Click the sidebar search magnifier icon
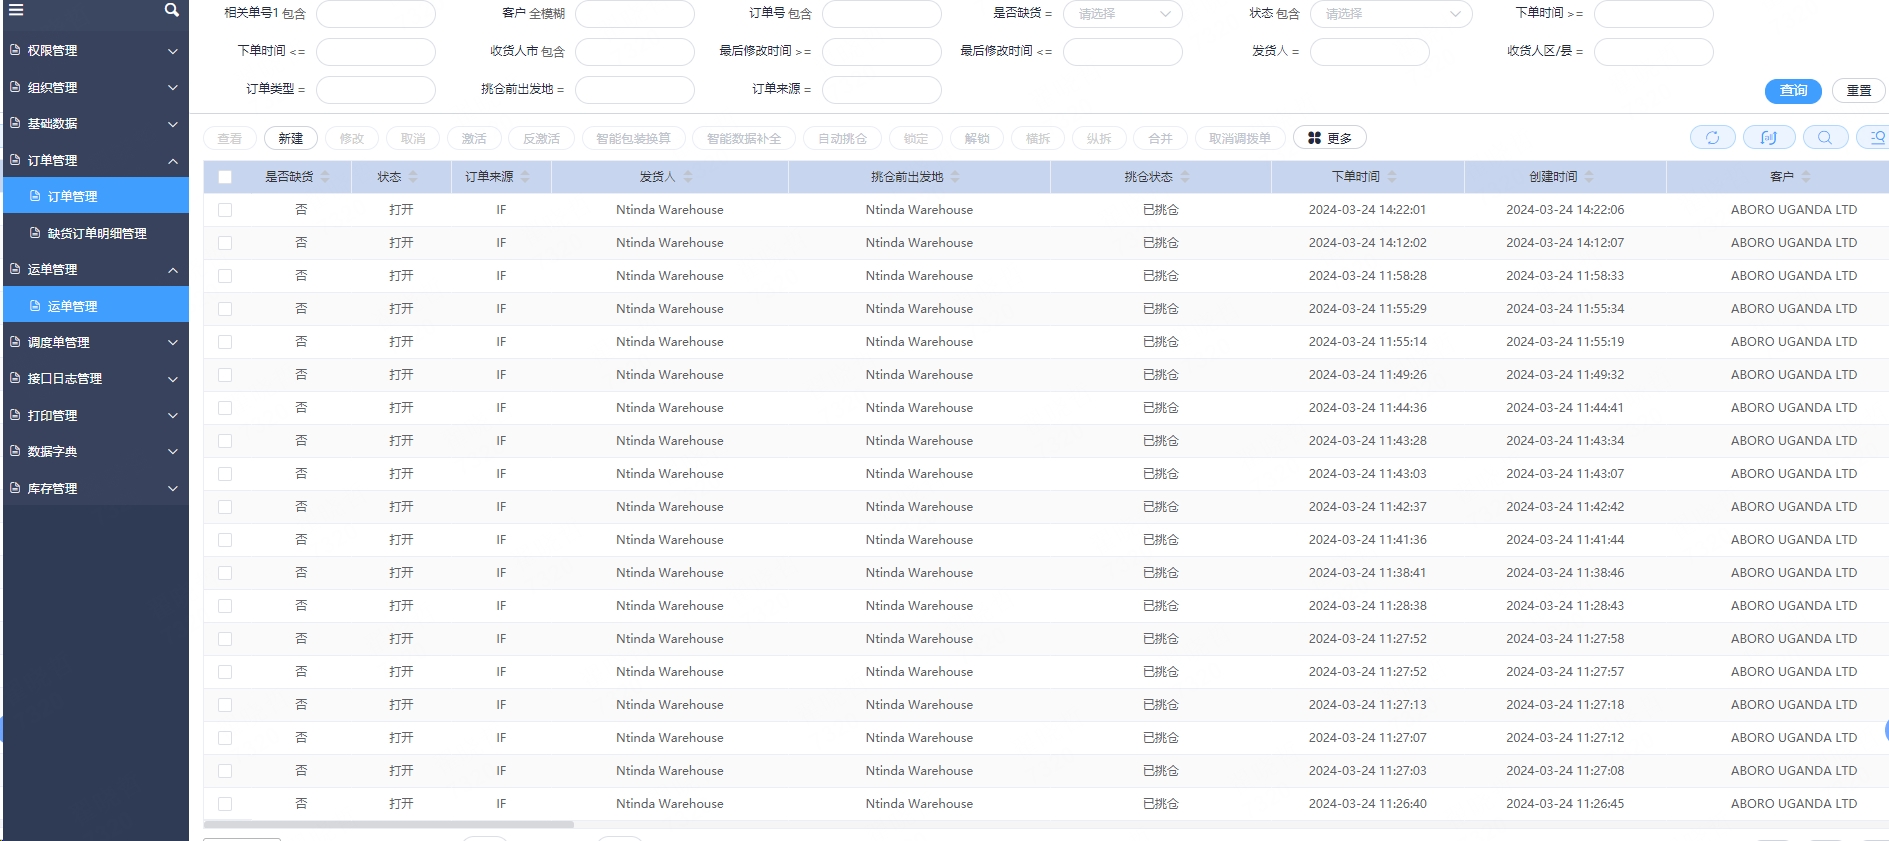The image size is (1889, 841). pos(172,10)
